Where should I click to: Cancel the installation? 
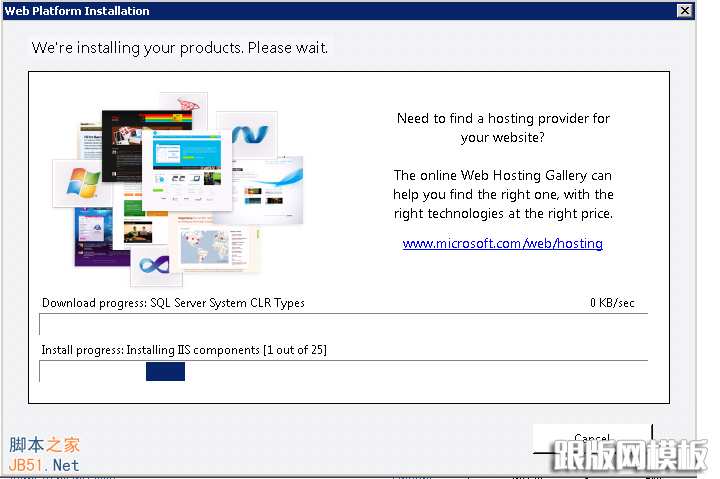592,439
